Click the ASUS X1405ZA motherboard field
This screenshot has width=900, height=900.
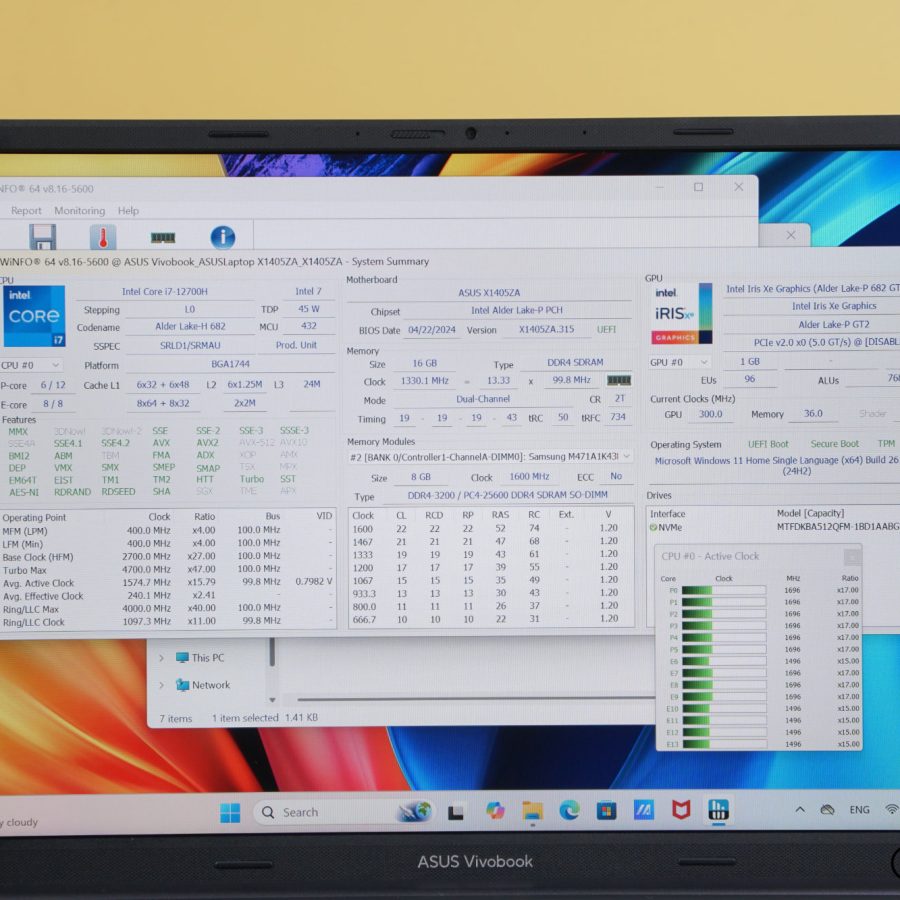click(x=489, y=293)
